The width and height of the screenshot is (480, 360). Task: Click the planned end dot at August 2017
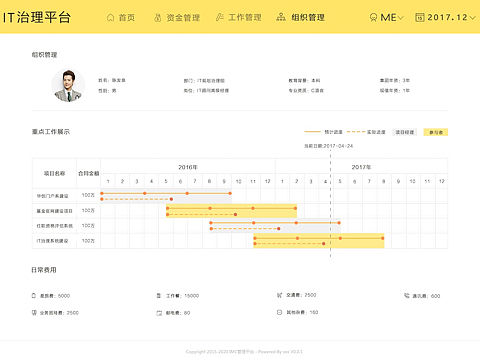point(383,238)
